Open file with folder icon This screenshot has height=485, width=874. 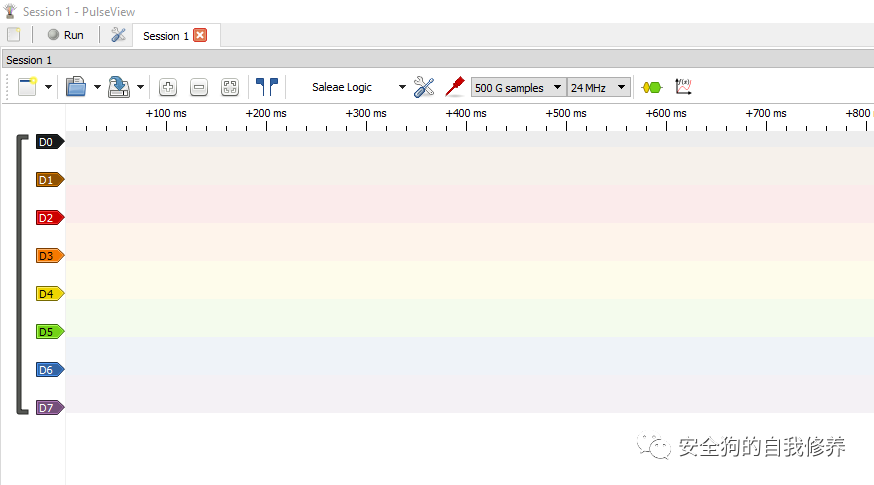tap(76, 87)
